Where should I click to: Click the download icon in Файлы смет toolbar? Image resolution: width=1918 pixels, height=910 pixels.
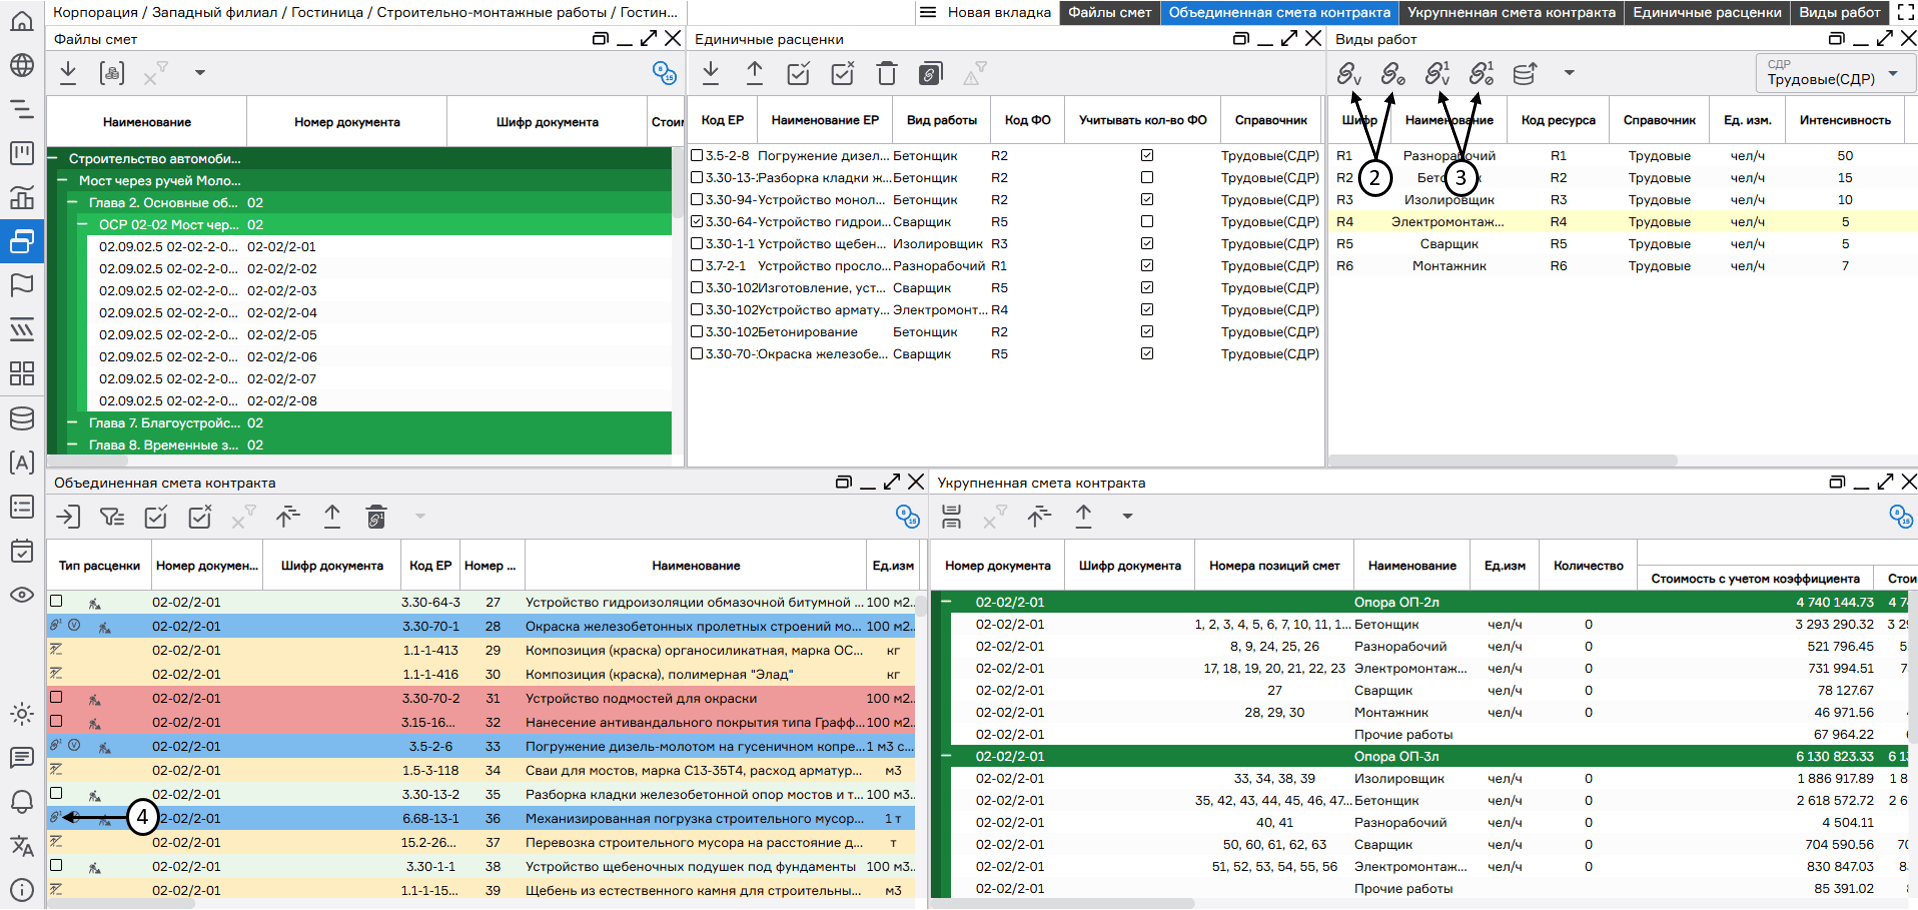[x=68, y=72]
